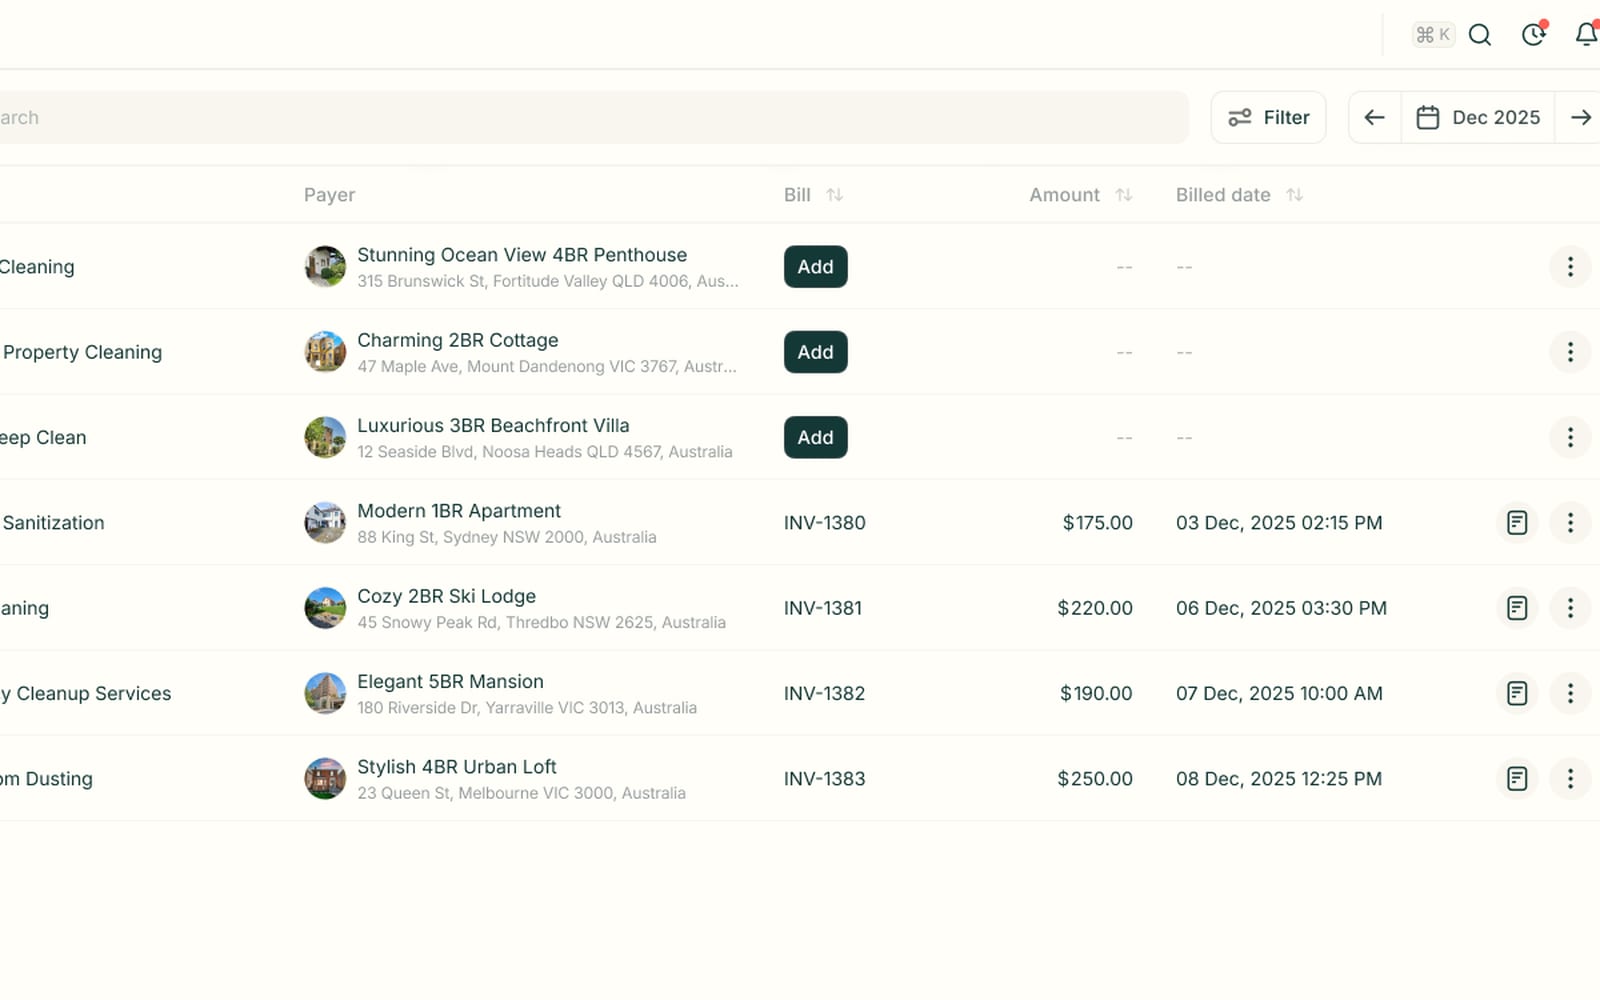Open more options for Modern 1BR Apartment

click(1570, 523)
